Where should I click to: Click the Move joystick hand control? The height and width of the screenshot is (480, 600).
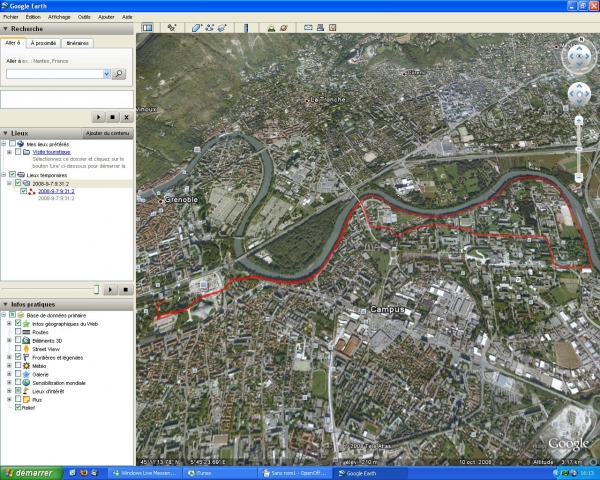(579, 94)
